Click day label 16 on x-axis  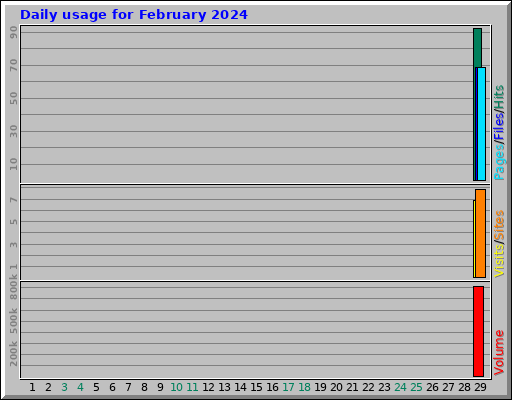272,387
